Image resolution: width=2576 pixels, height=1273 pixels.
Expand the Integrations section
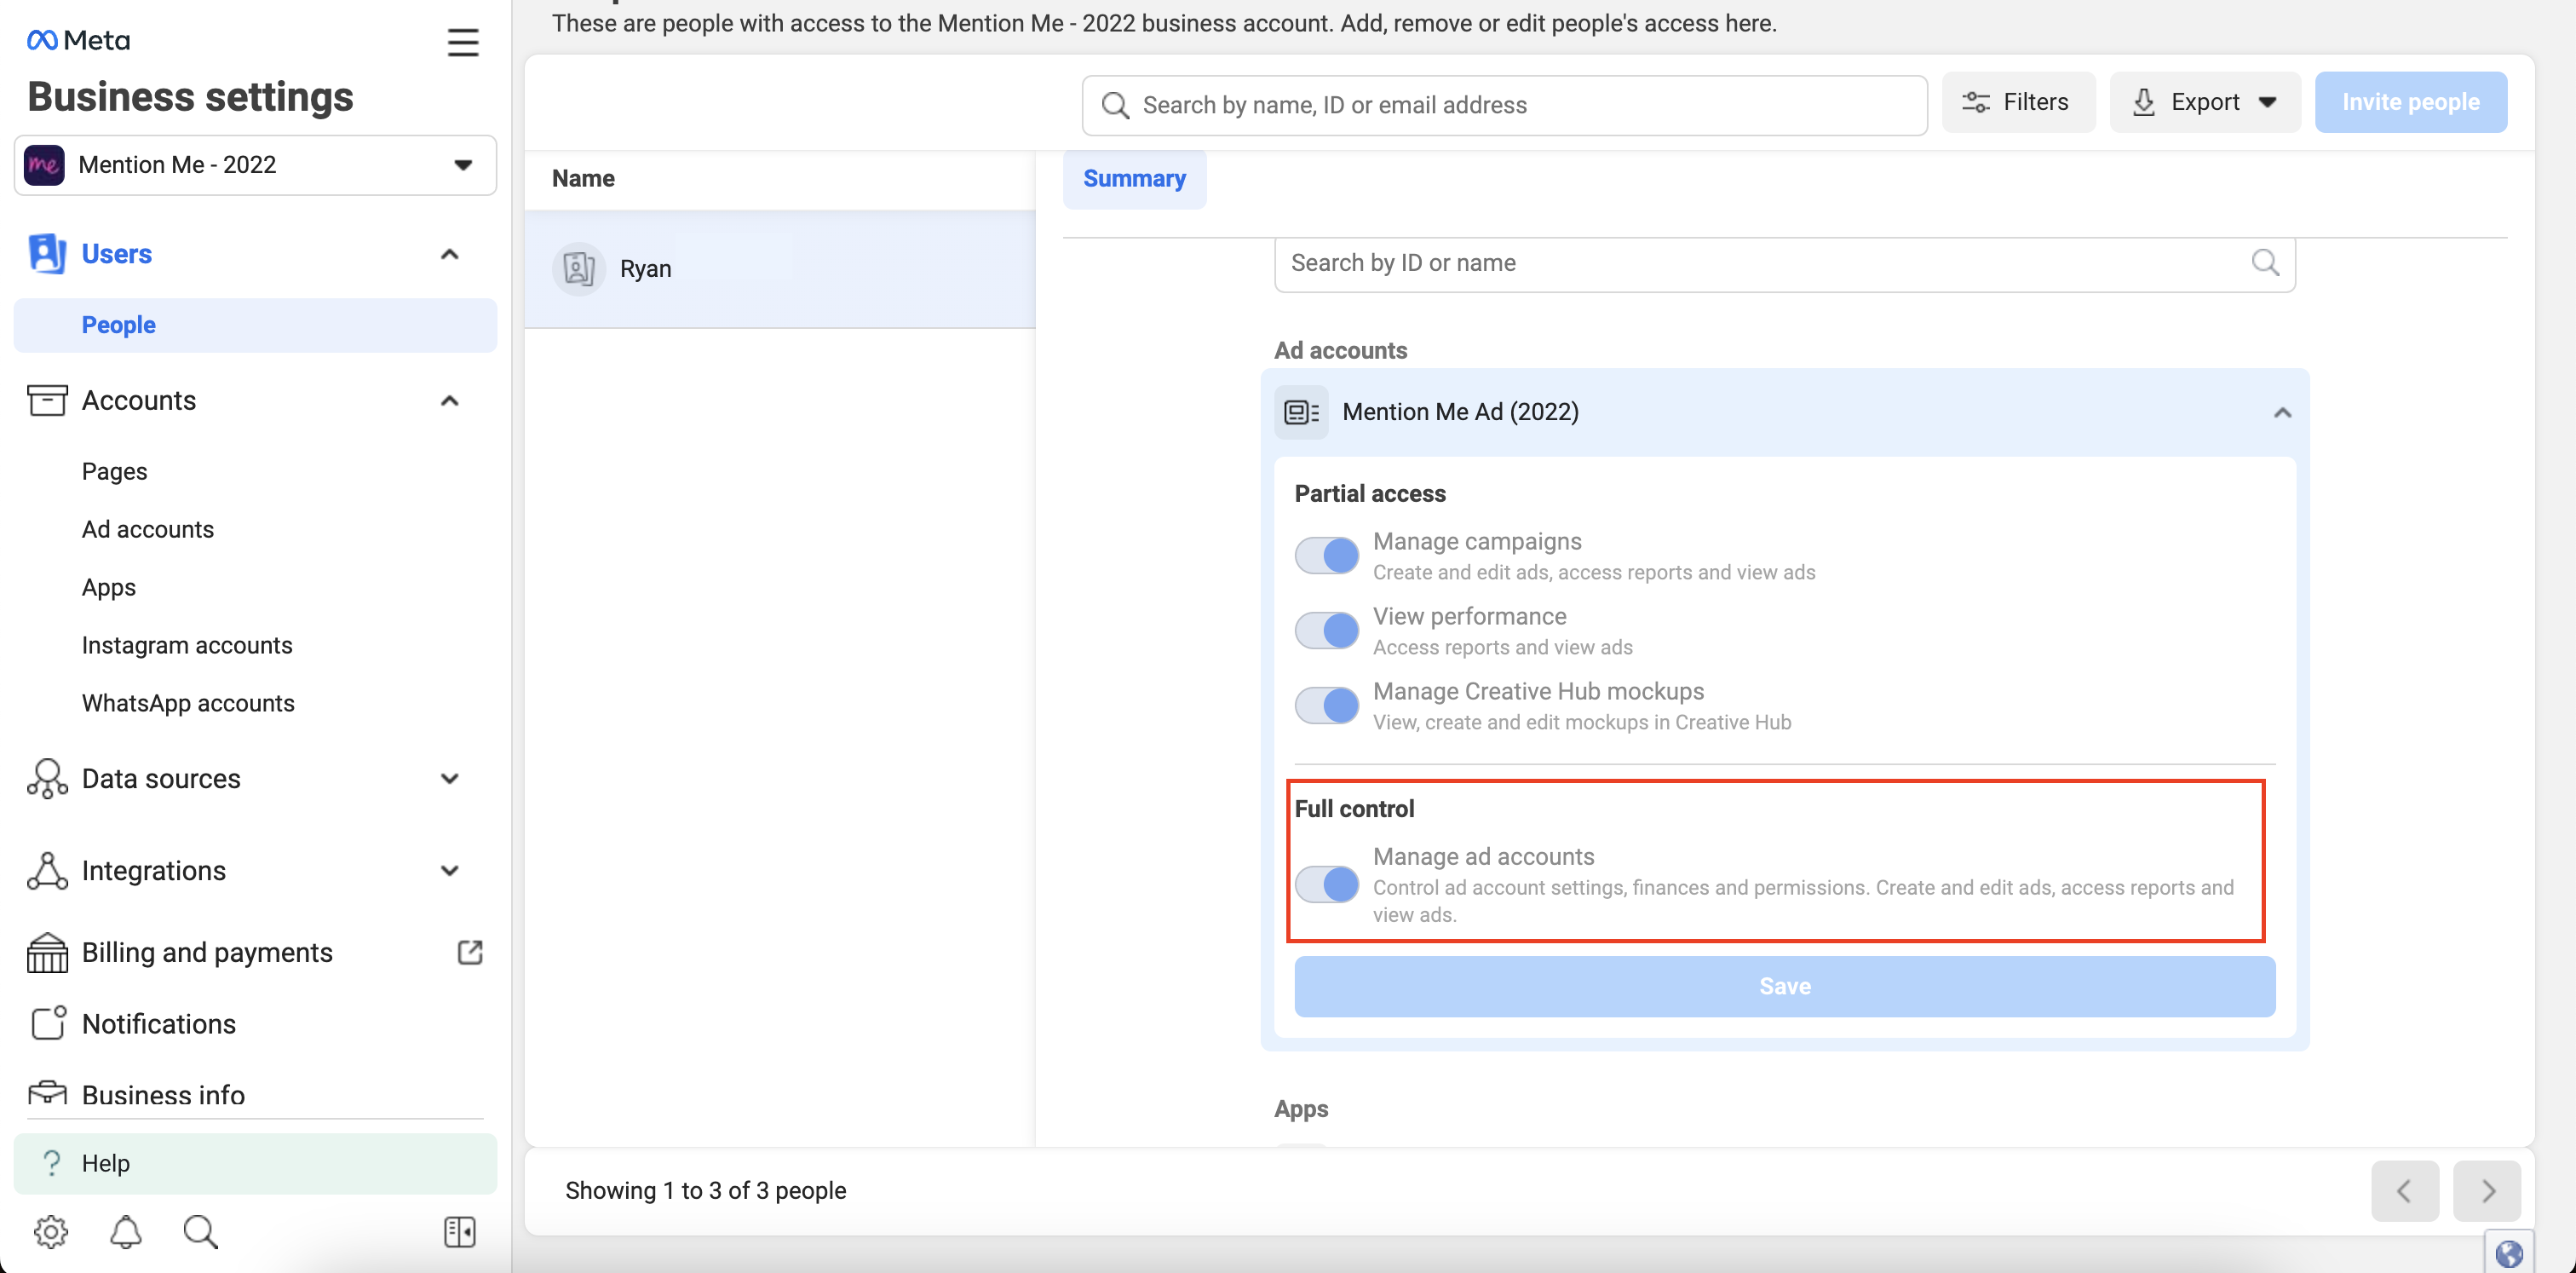(x=450, y=871)
